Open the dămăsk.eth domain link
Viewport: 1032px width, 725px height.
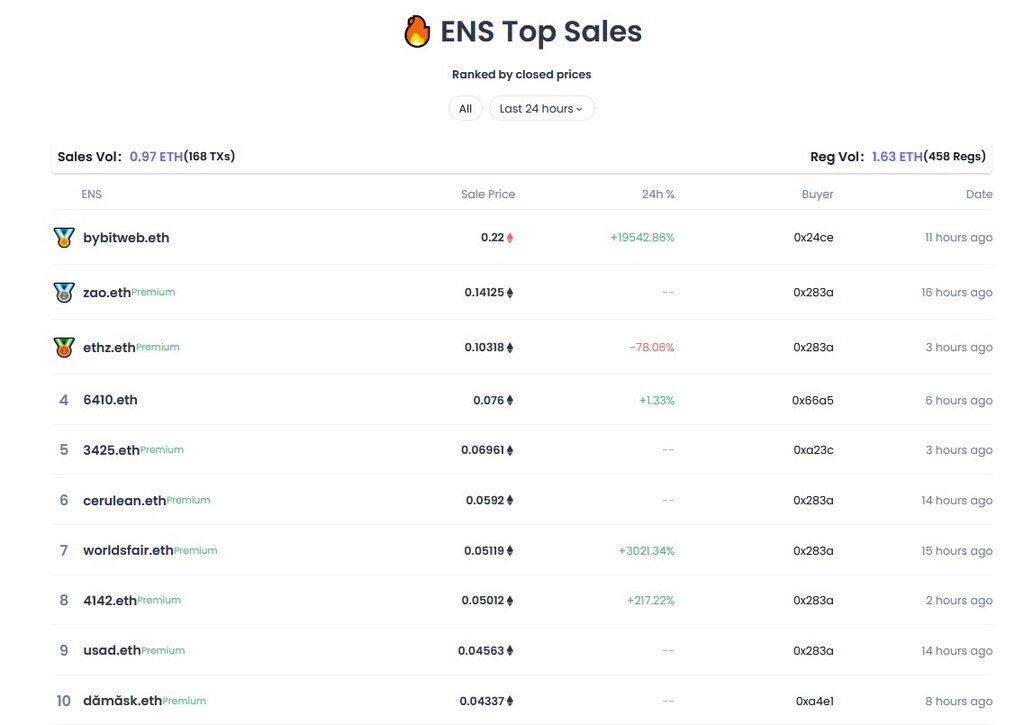tap(122, 700)
